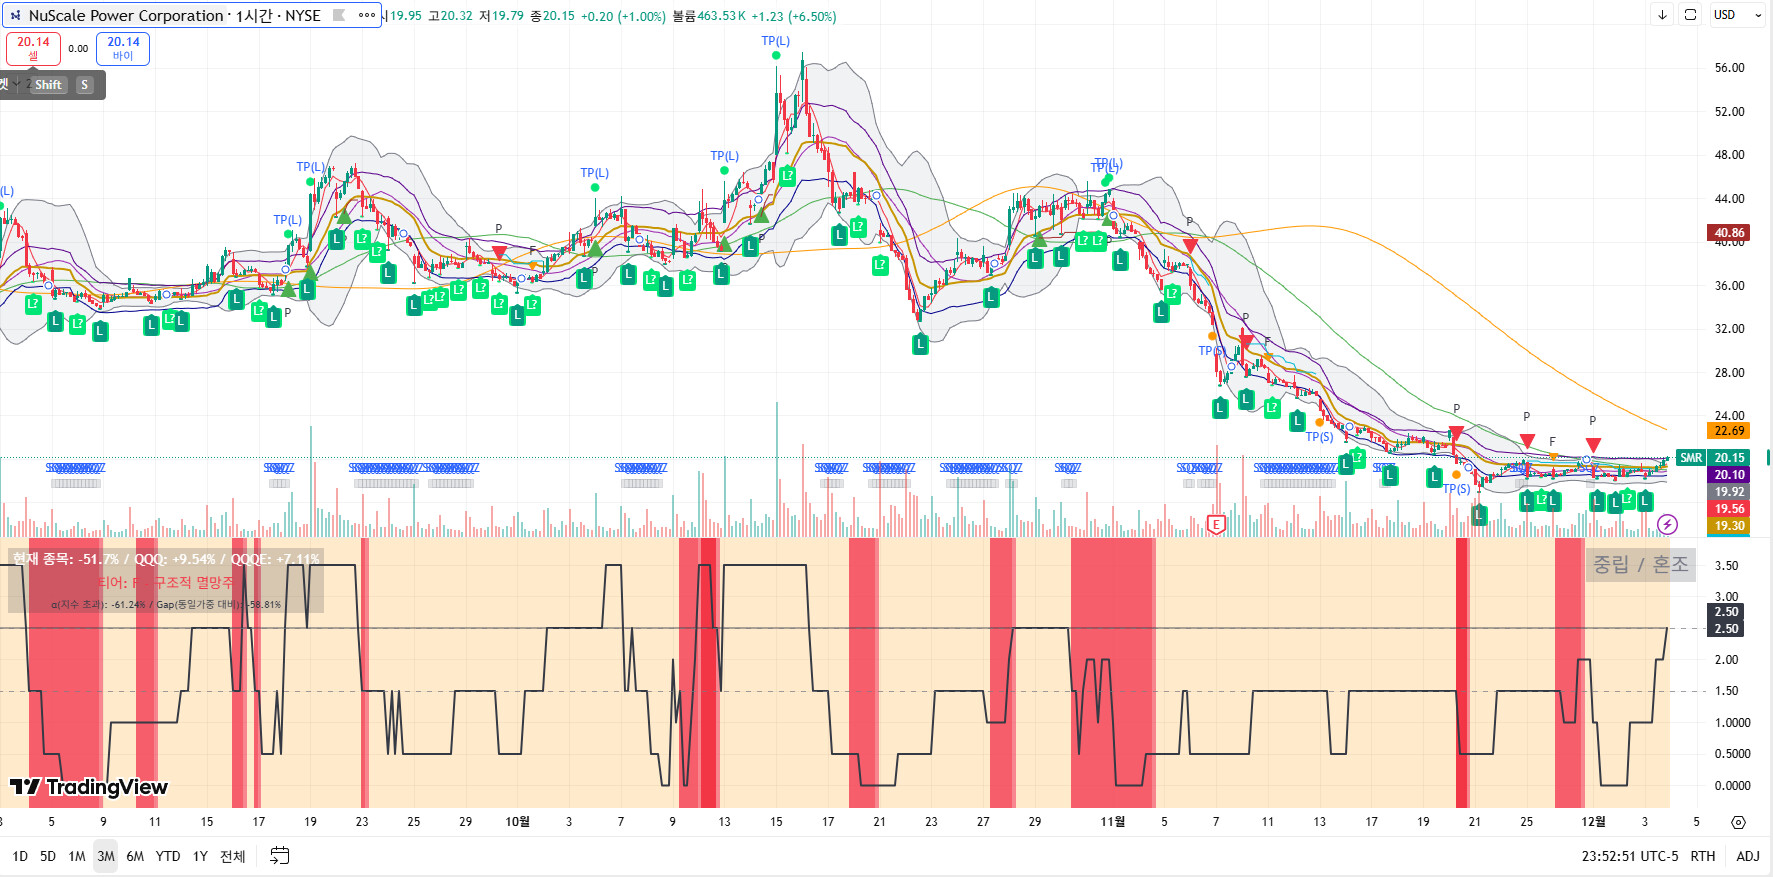Open the NuScale Power Corporation symbol legend
Image resolution: width=1773 pixels, height=877 pixels.
point(174,16)
